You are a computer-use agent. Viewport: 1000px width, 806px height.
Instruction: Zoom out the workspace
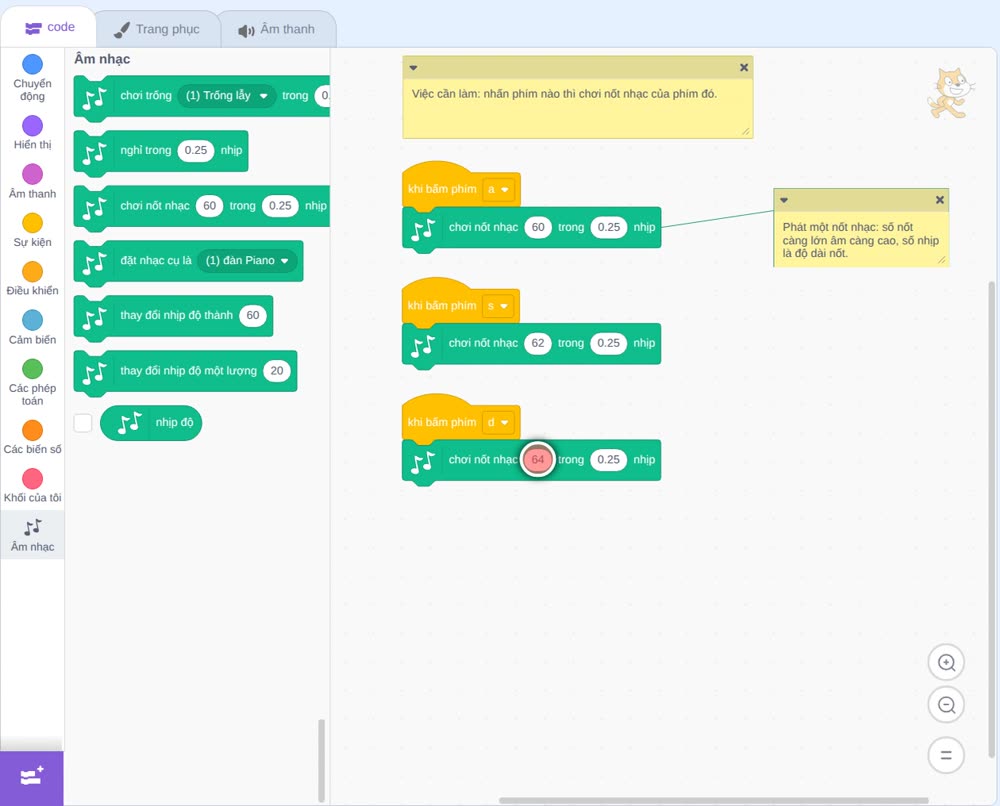point(946,705)
